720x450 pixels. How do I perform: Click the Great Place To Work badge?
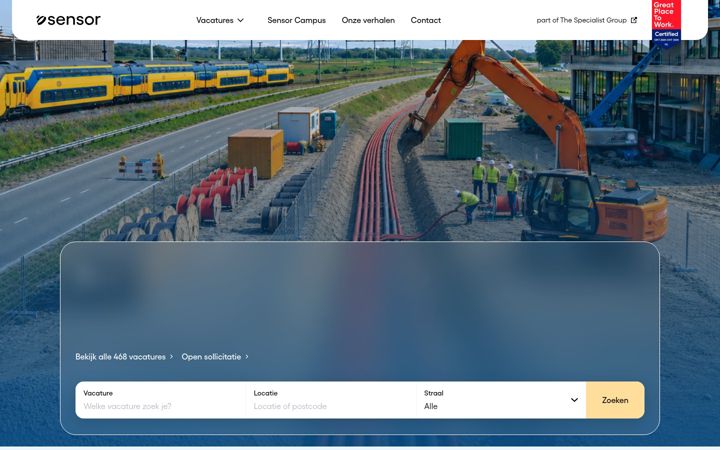666,23
